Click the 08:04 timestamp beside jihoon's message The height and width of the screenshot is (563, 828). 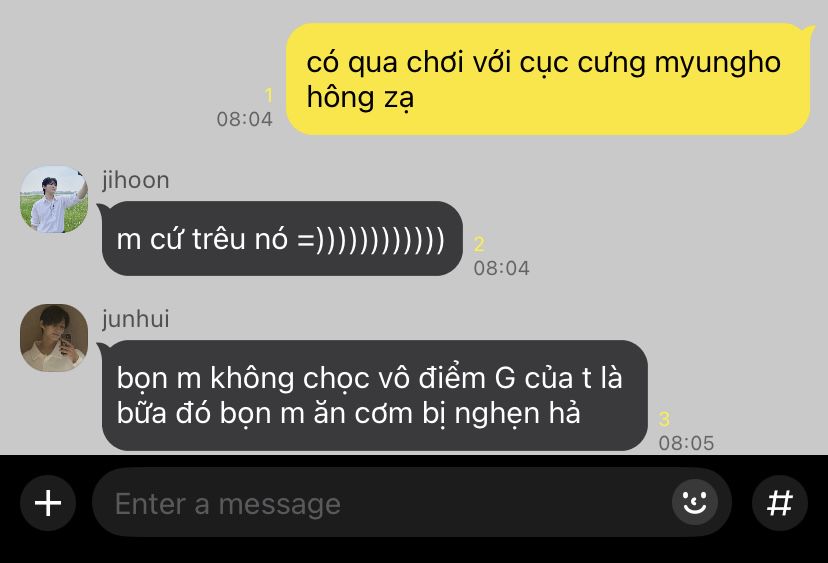coord(501,268)
